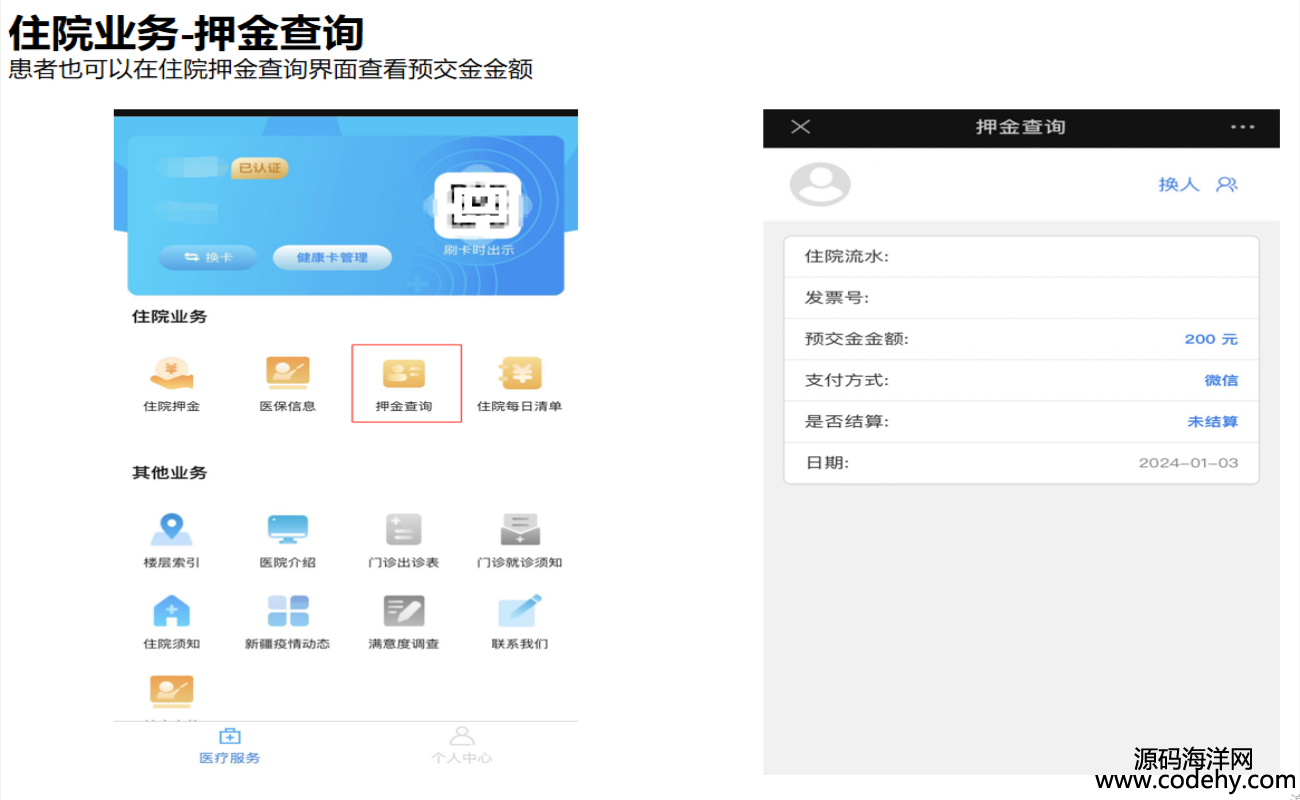Image resolution: width=1300 pixels, height=800 pixels.
Task: Click the gray patient avatar
Action: pos(820,184)
